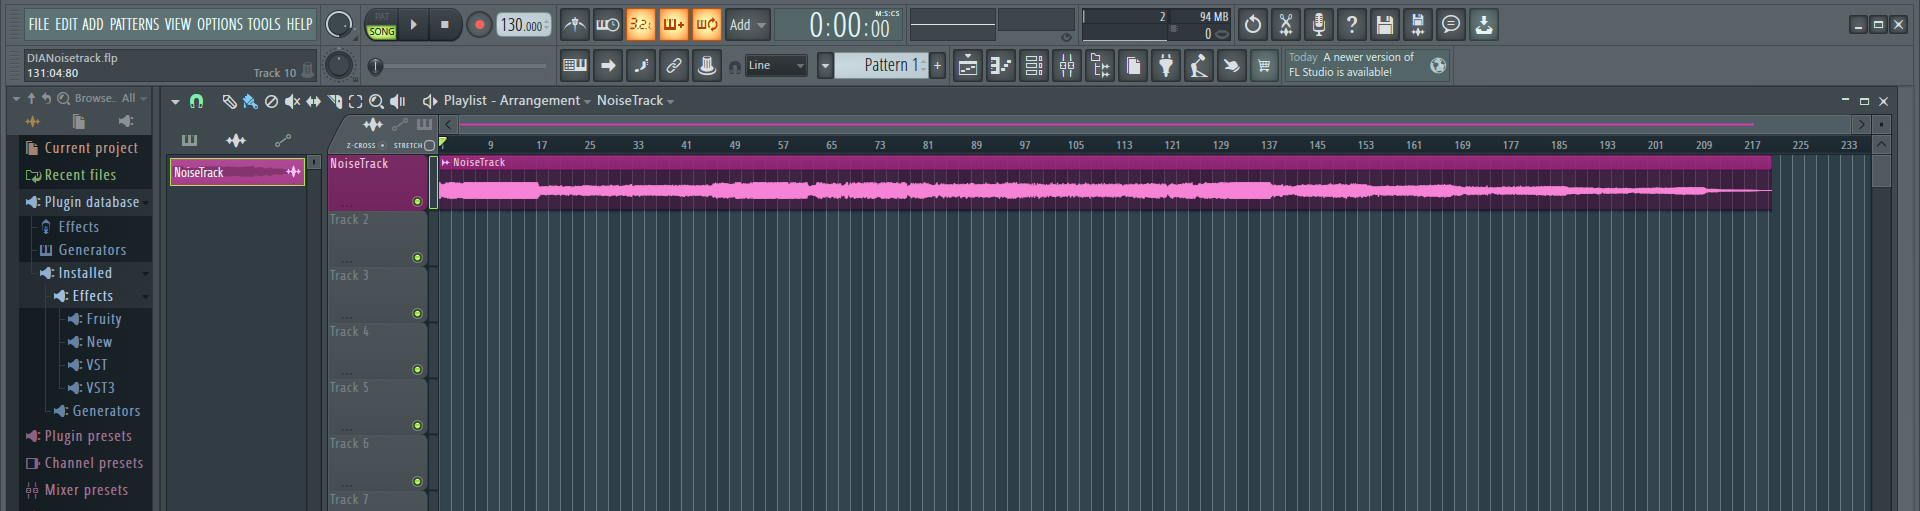Open the Add menu dropdown
The width and height of the screenshot is (1920, 511).
tap(747, 25)
